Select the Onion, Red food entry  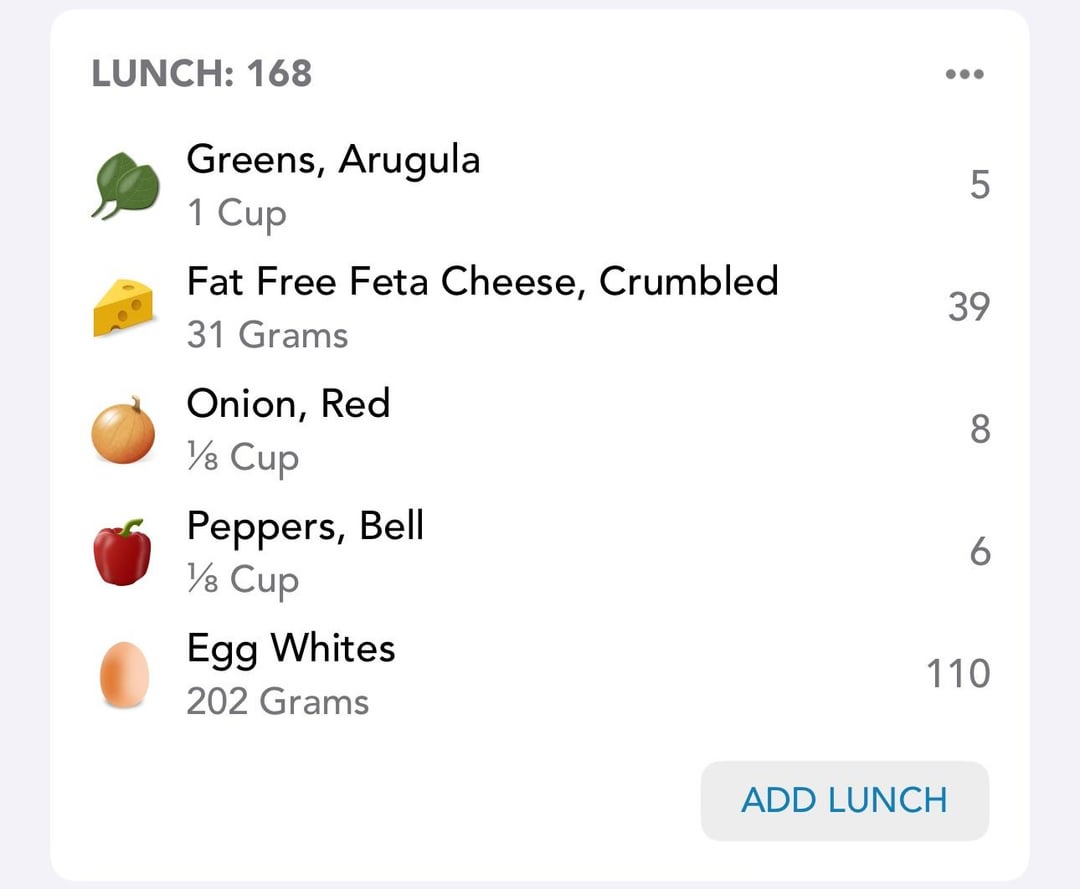click(x=288, y=404)
